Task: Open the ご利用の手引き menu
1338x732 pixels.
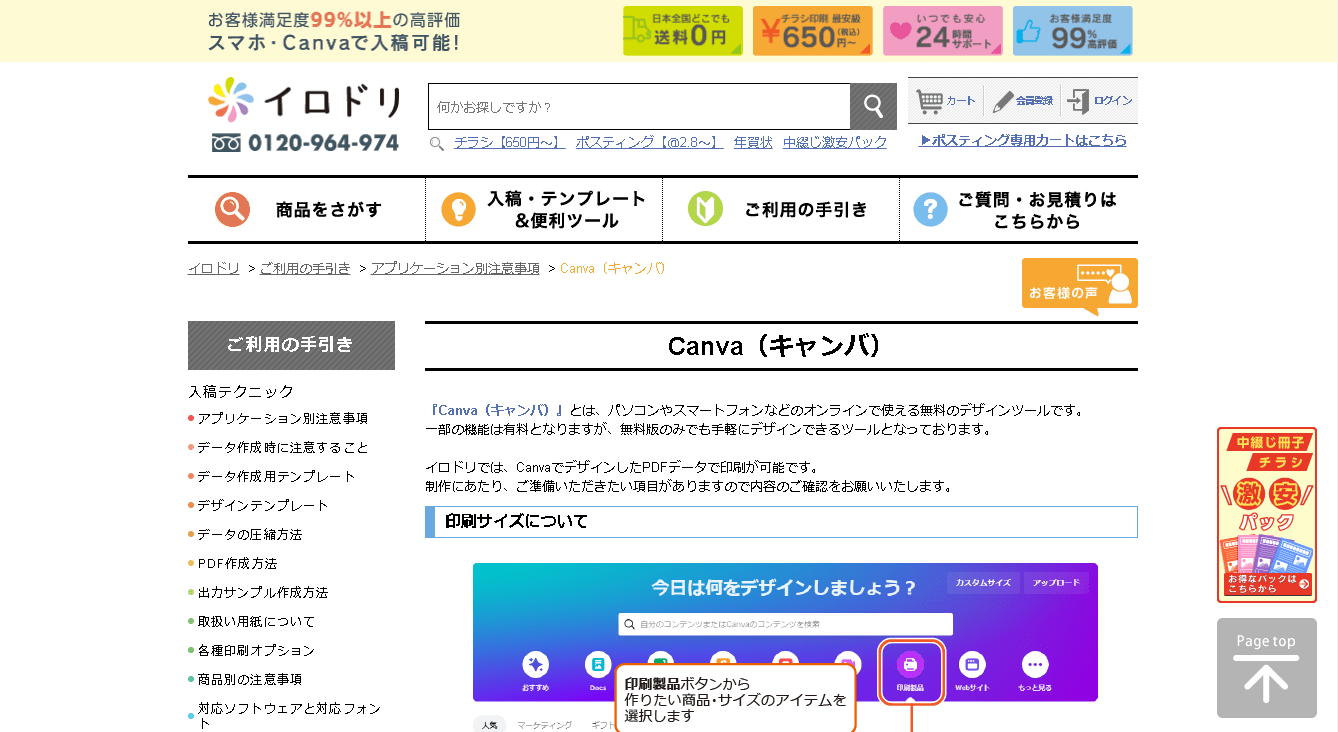Action: (x=781, y=210)
